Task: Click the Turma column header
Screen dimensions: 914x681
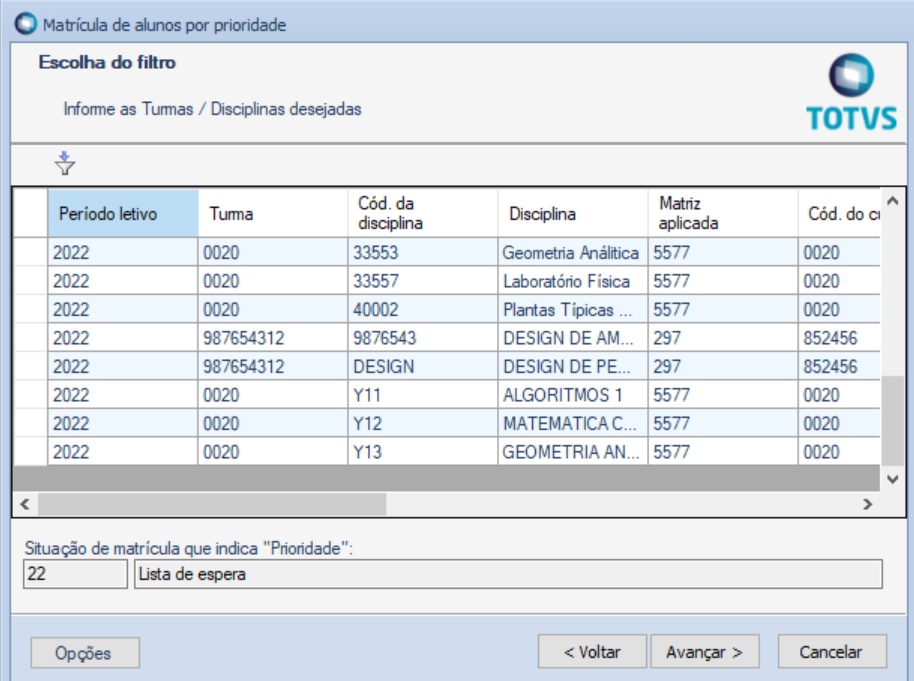Action: [273, 213]
